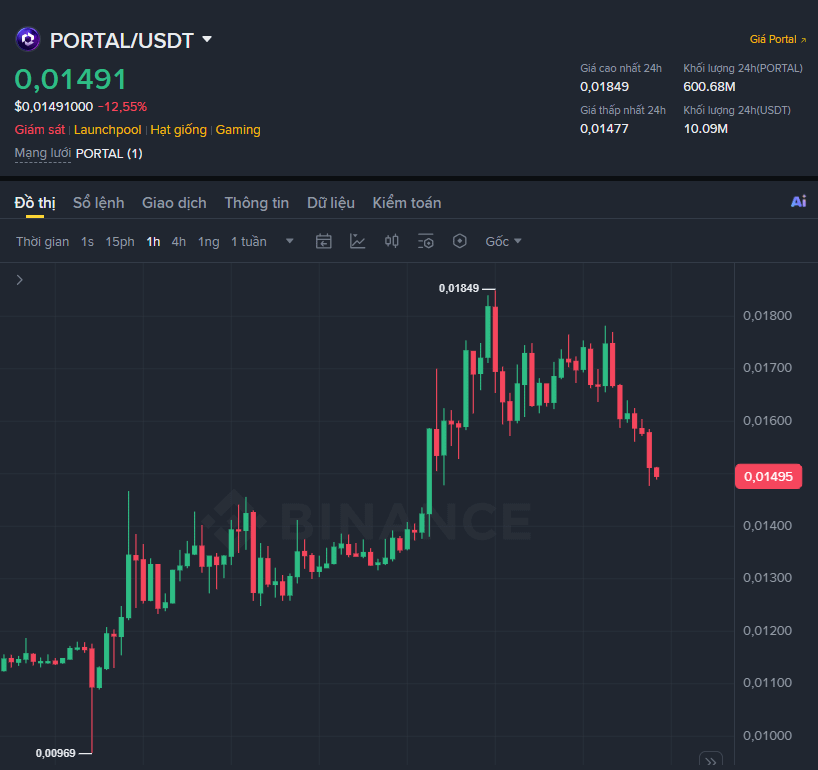Switch to the Giao dịch tab
The width and height of the screenshot is (818, 770).
pos(174,203)
